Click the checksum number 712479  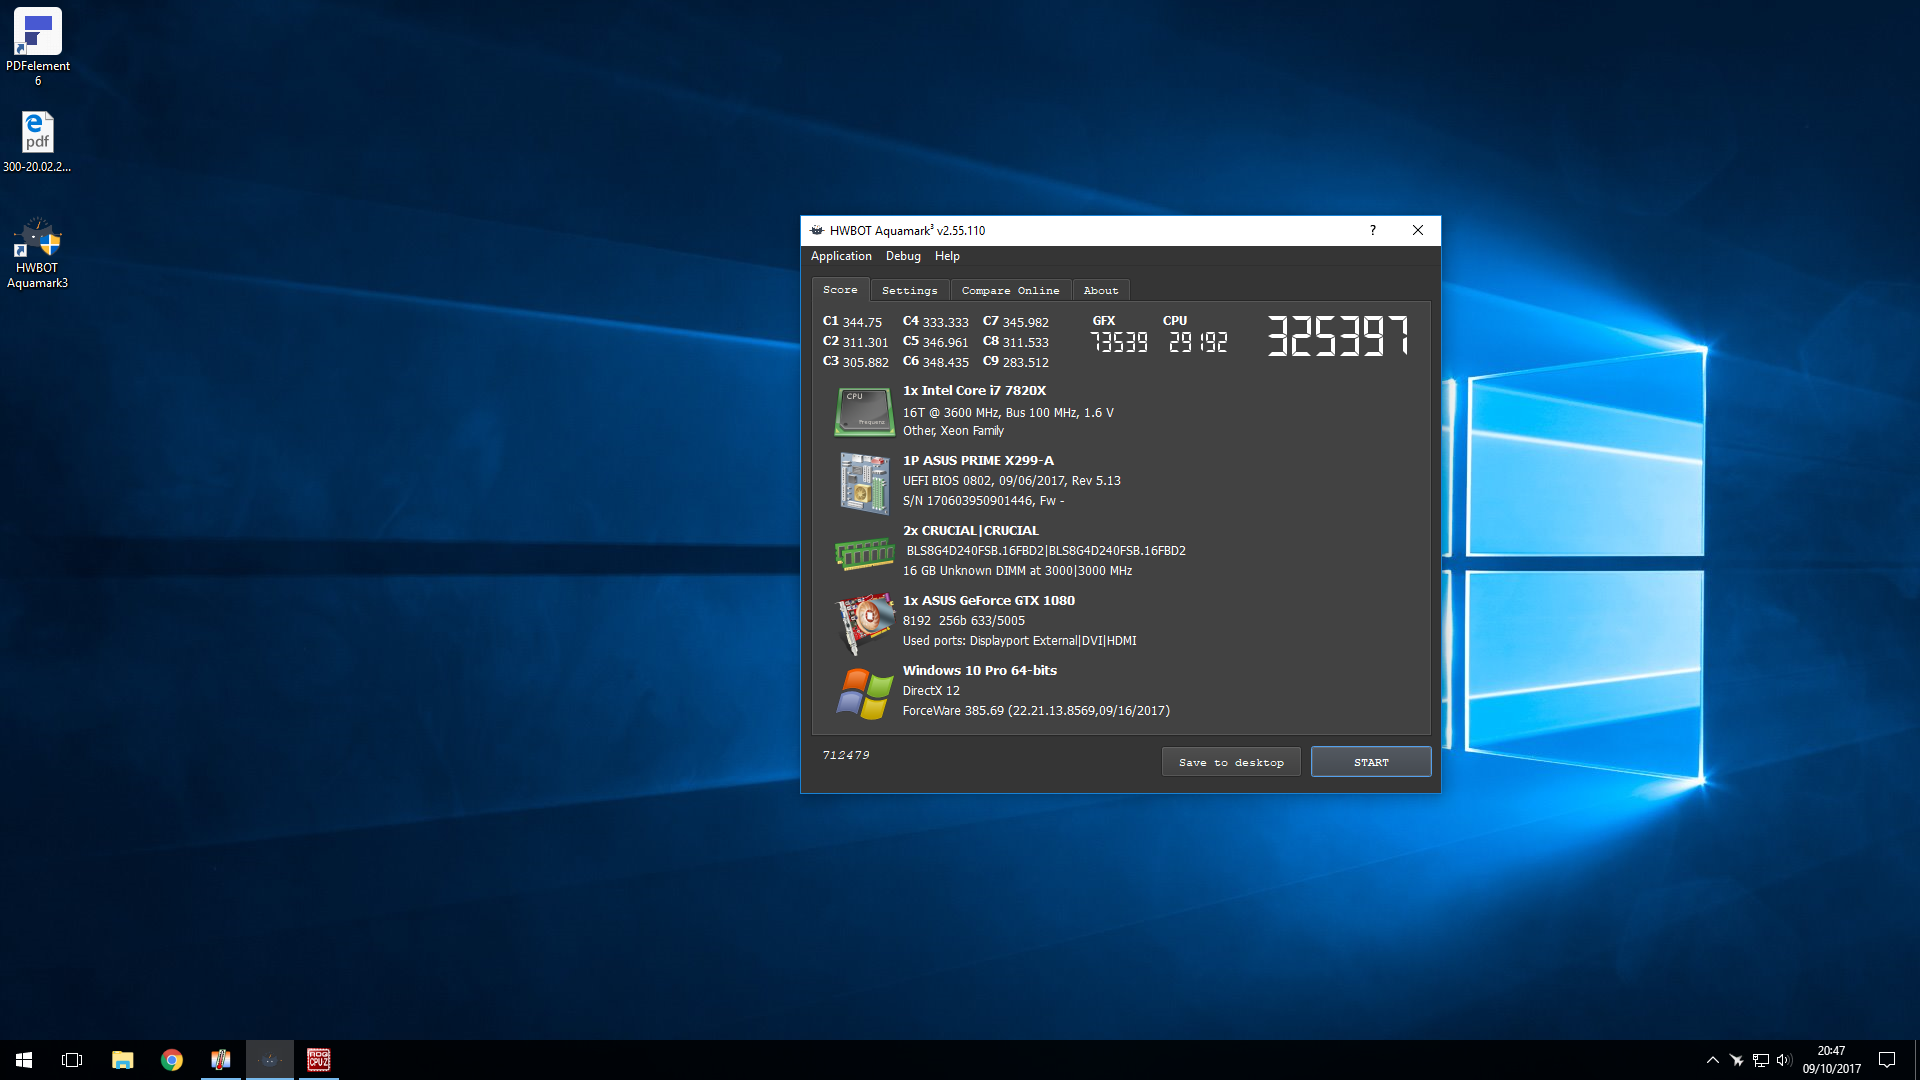(846, 755)
